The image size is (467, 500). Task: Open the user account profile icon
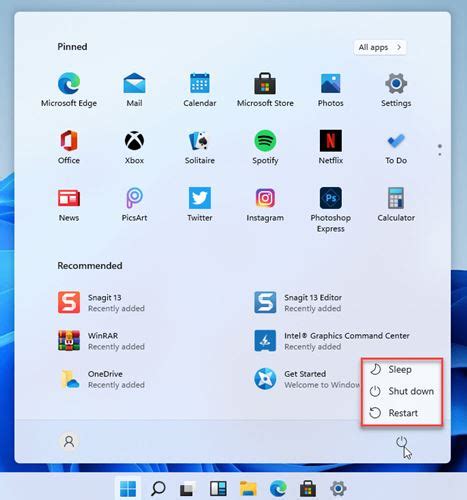tap(69, 441)
